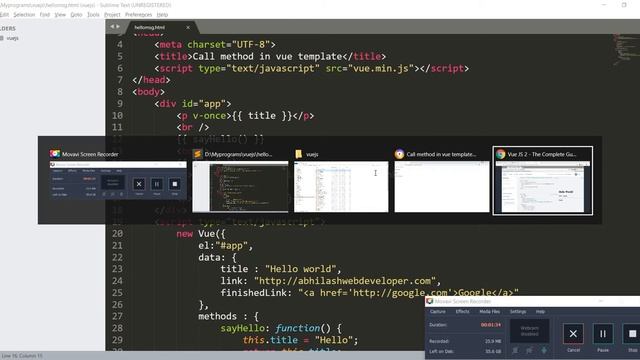Switch to the Sublime Text window thumbnail
The image size is (640, 360).
coord(240,187)
